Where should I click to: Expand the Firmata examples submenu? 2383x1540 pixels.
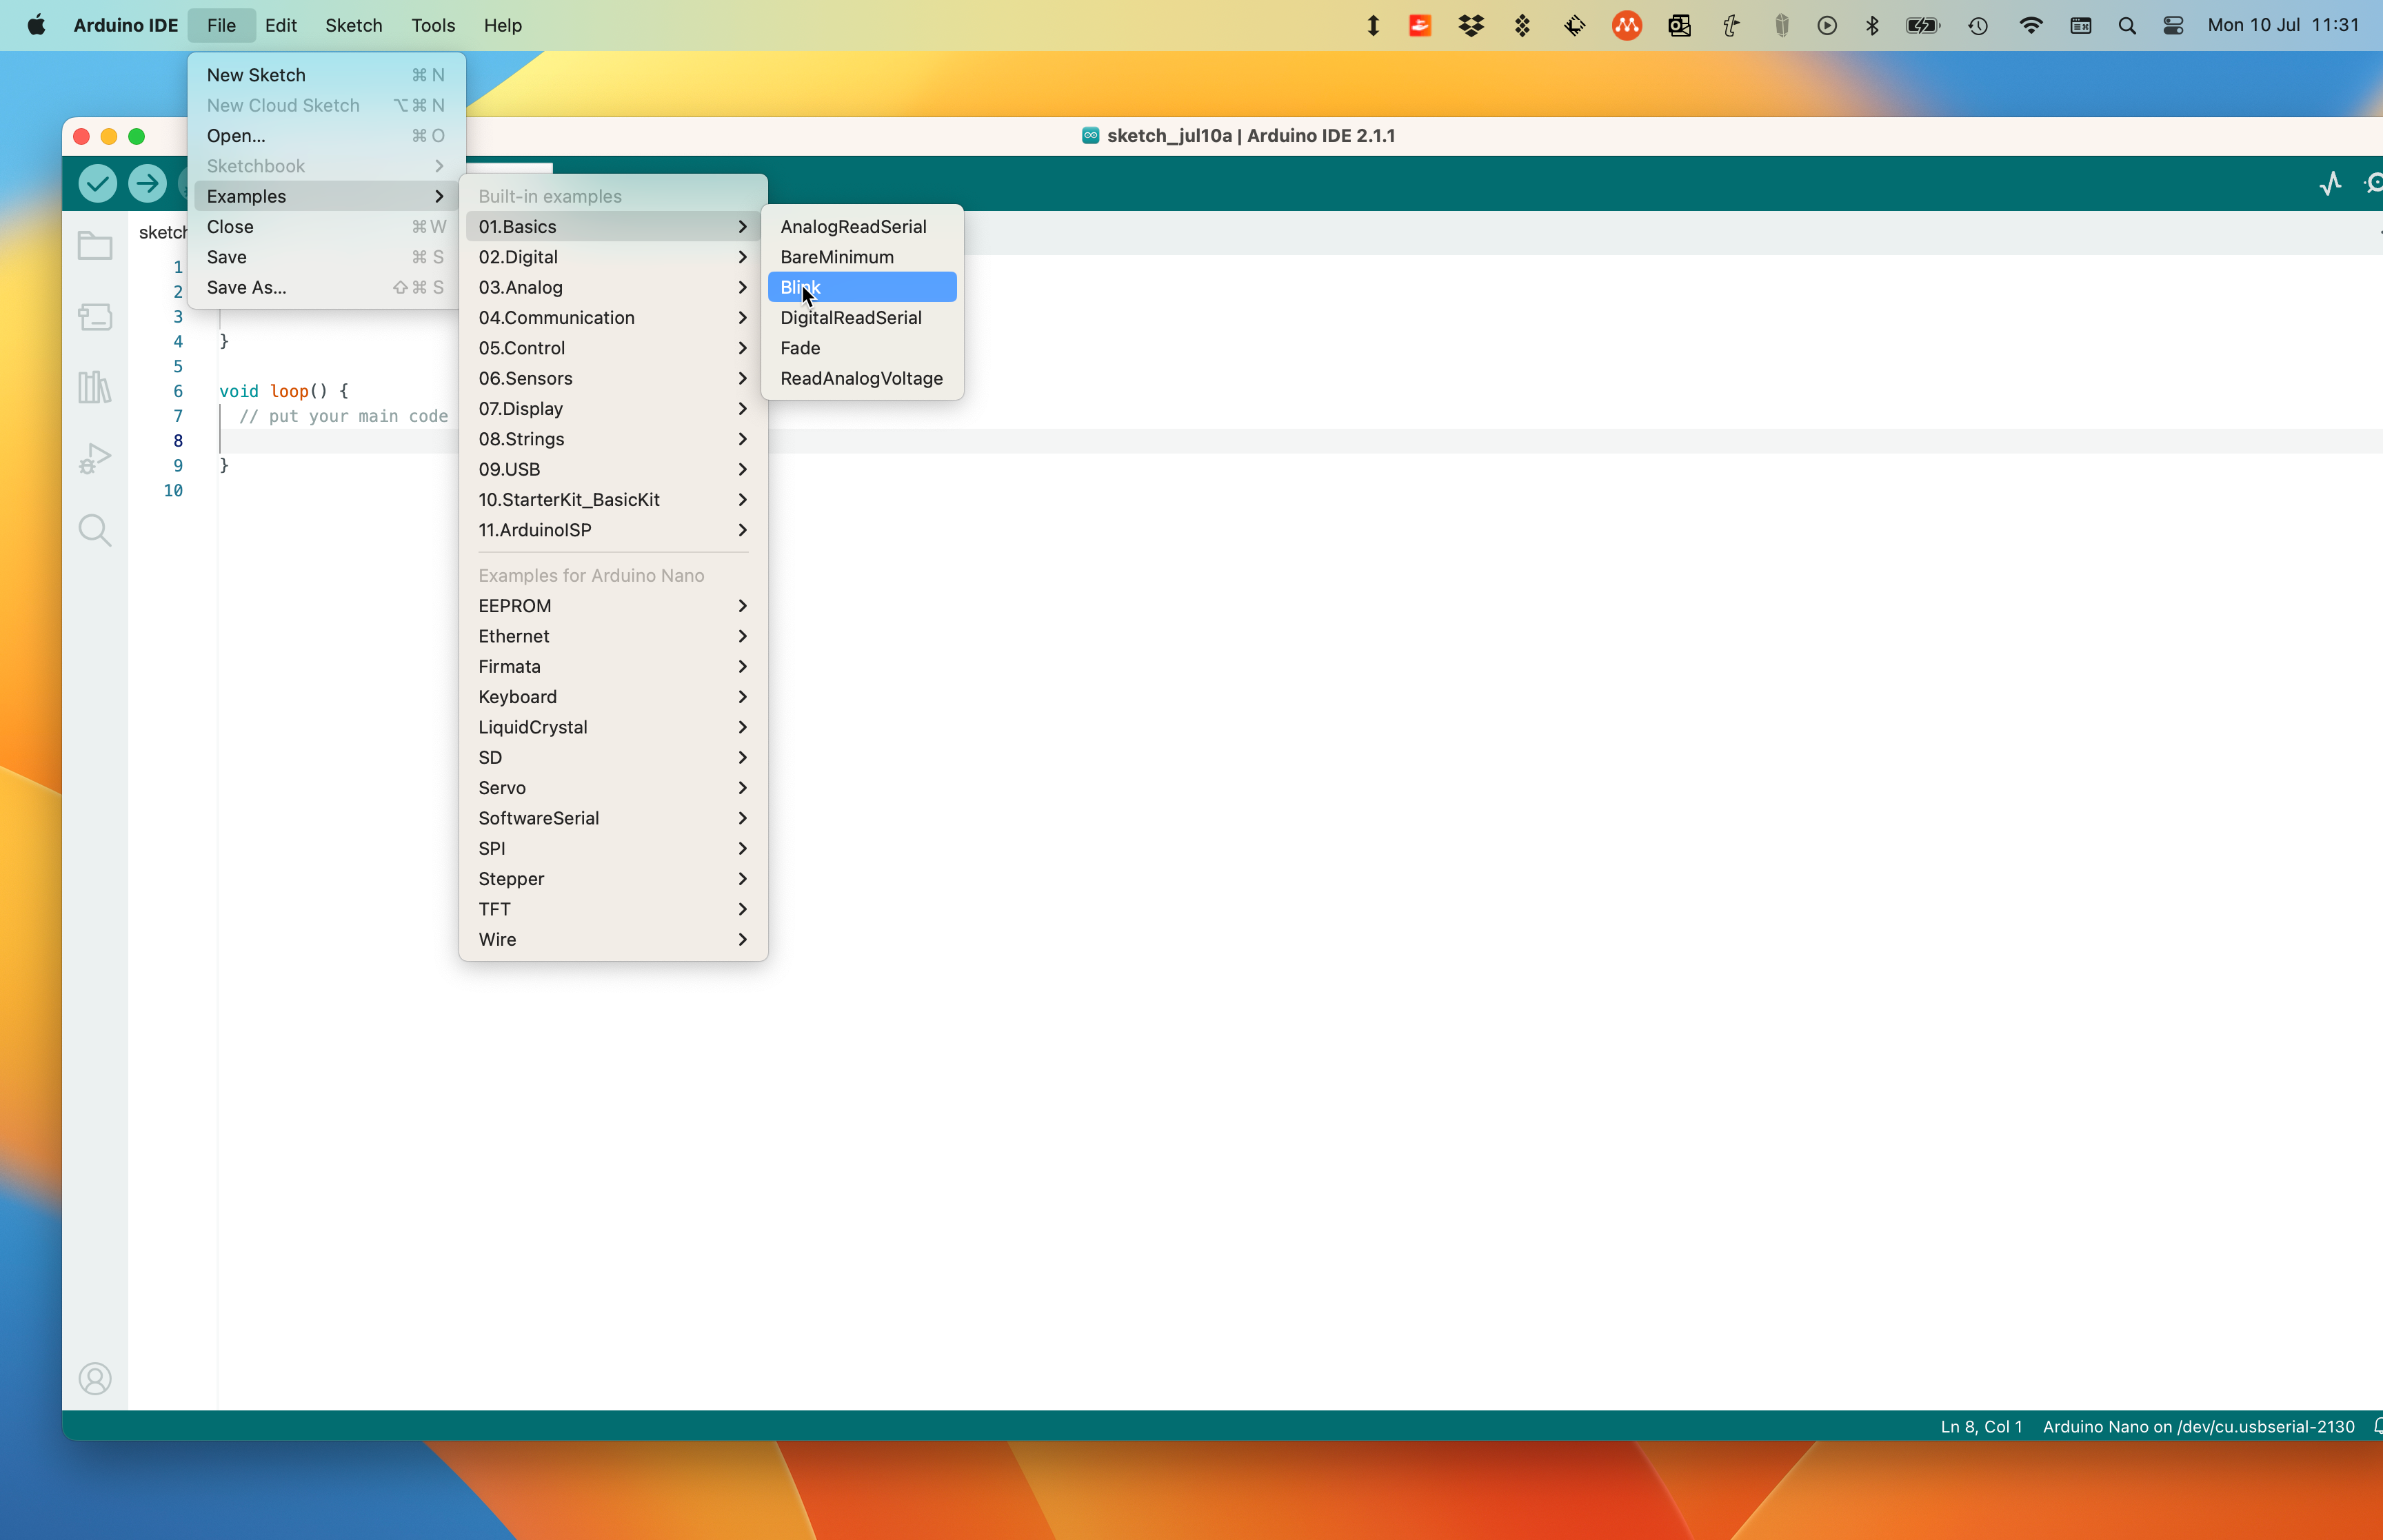613,666
